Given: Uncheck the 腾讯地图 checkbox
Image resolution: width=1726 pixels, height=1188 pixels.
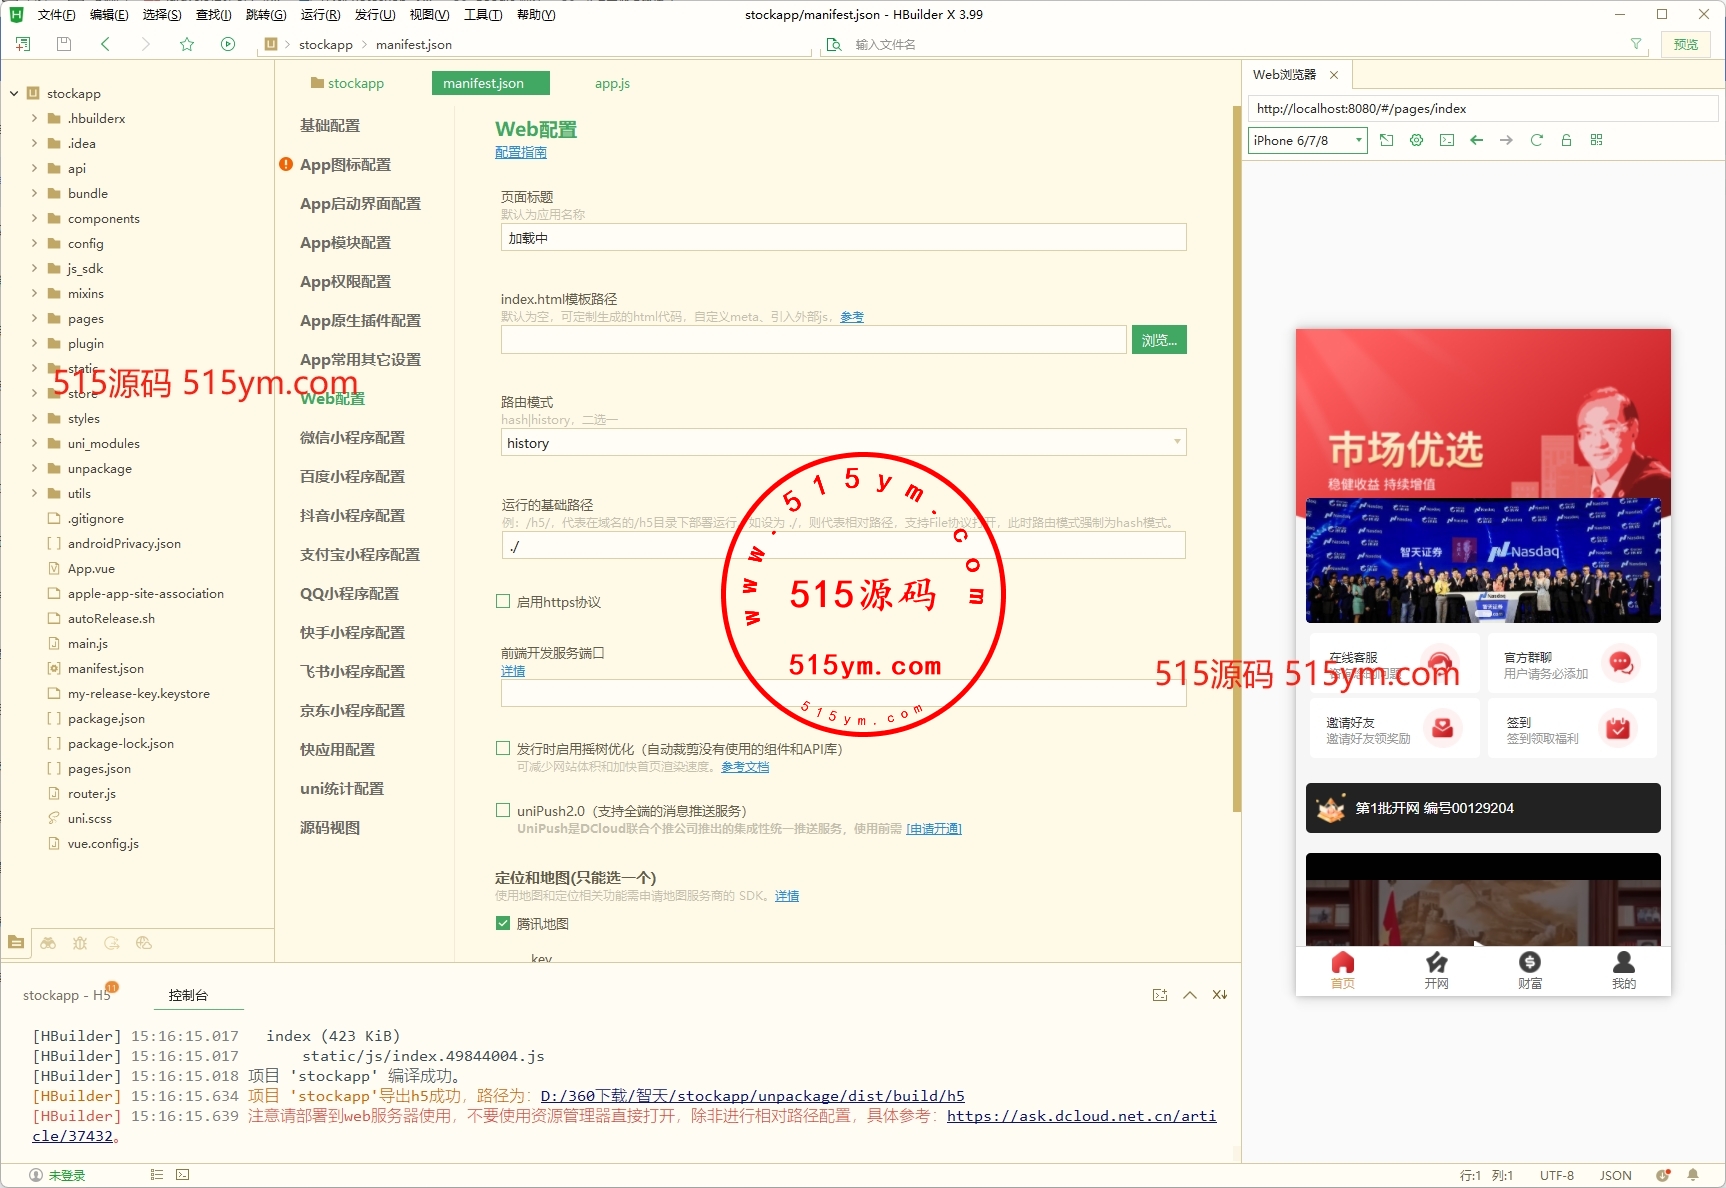Looking at the screenshot, I should pyautogui.click(x=503, y=923).
